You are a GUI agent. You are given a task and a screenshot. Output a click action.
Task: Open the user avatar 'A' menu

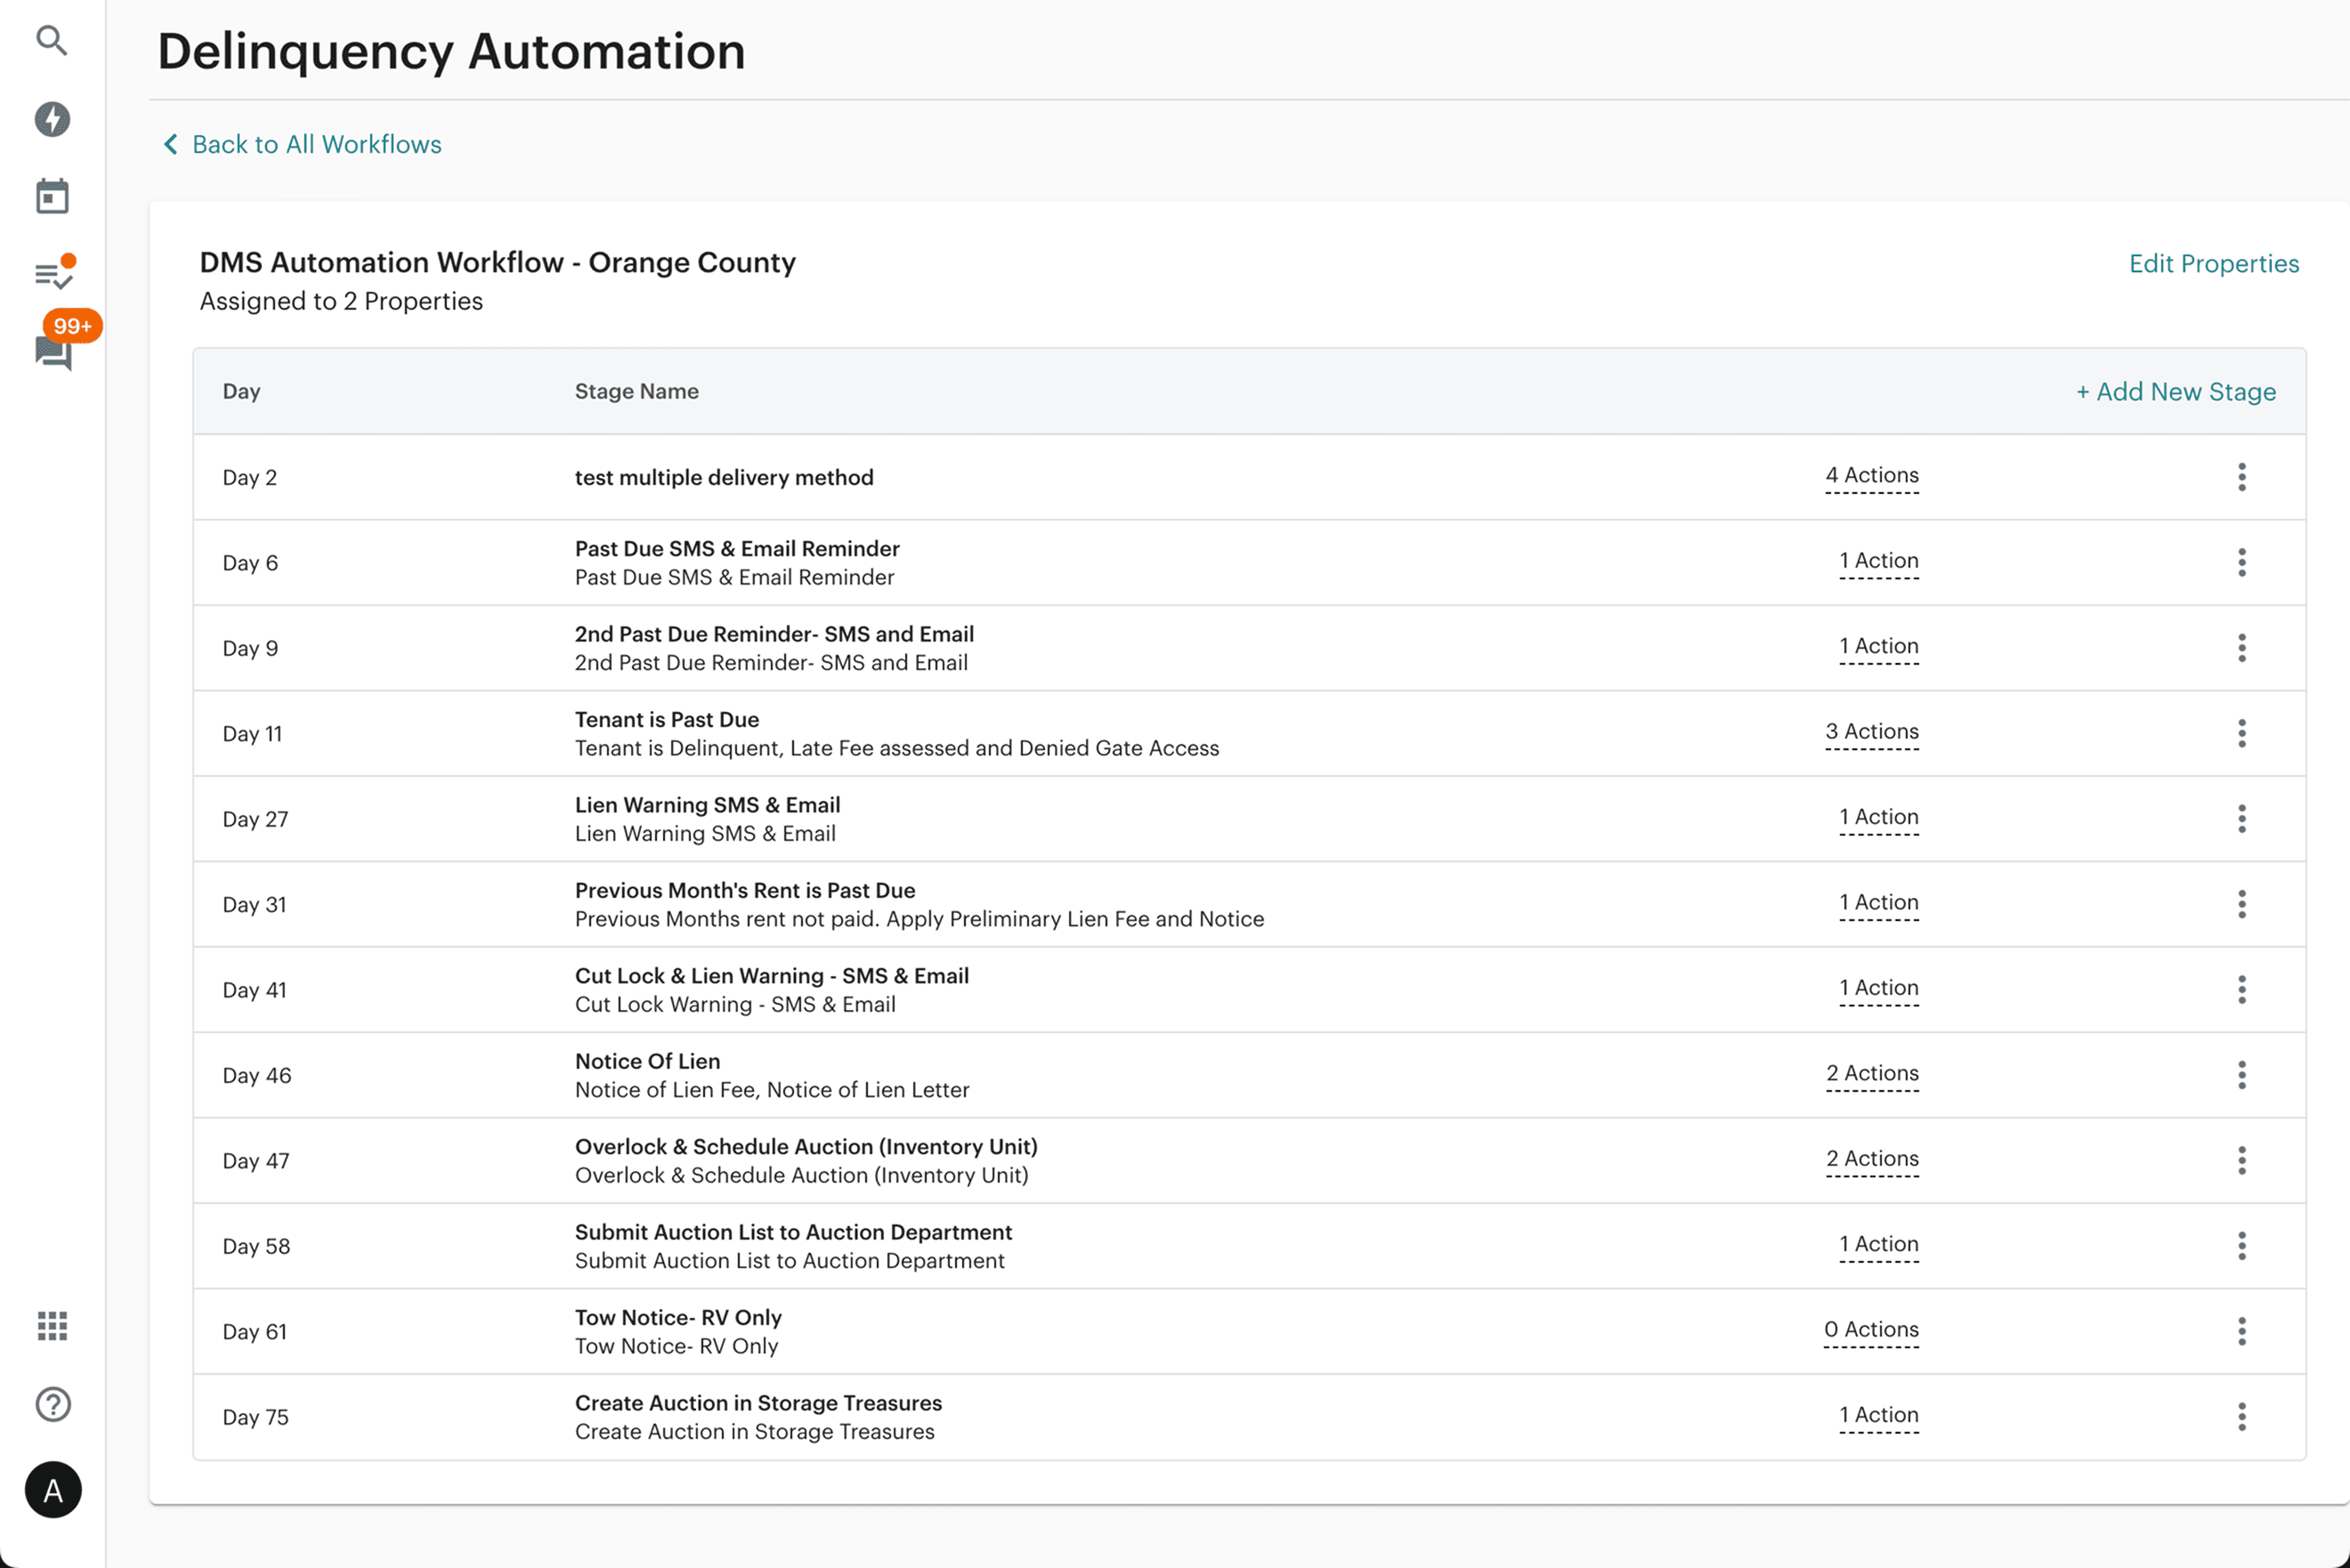click(53, 1490)
